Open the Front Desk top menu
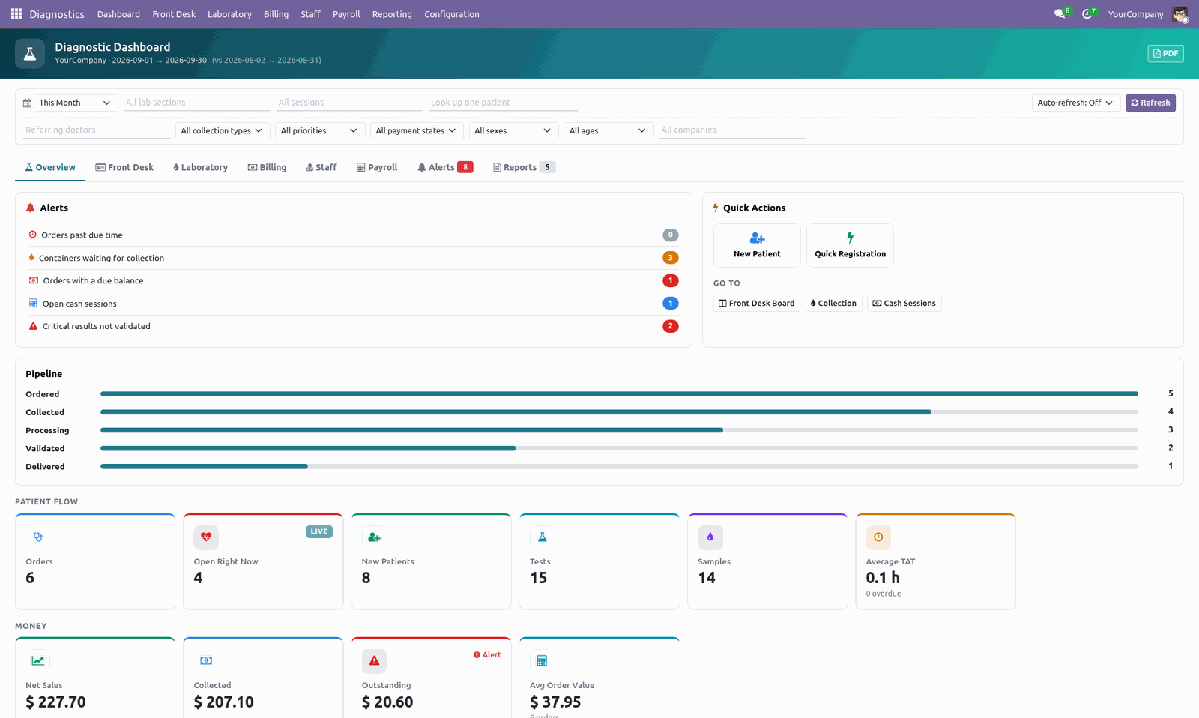 click(x=174, y=14)
